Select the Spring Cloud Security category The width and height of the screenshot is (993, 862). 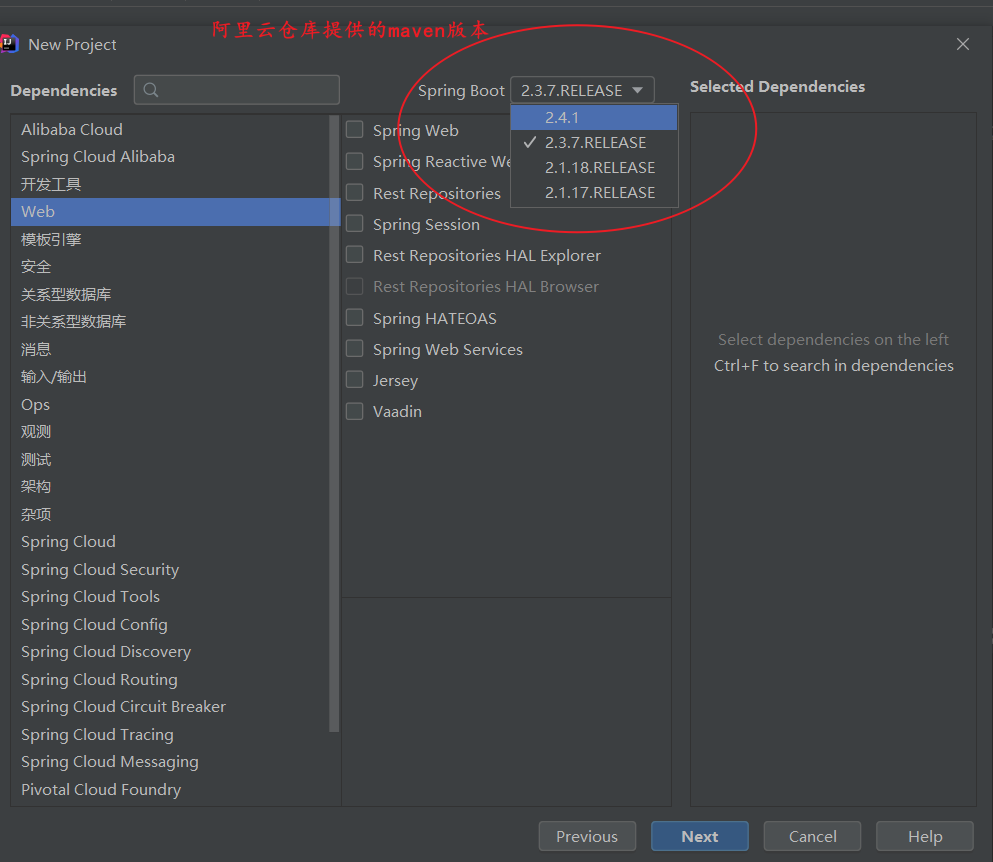(x=170, y=569)
